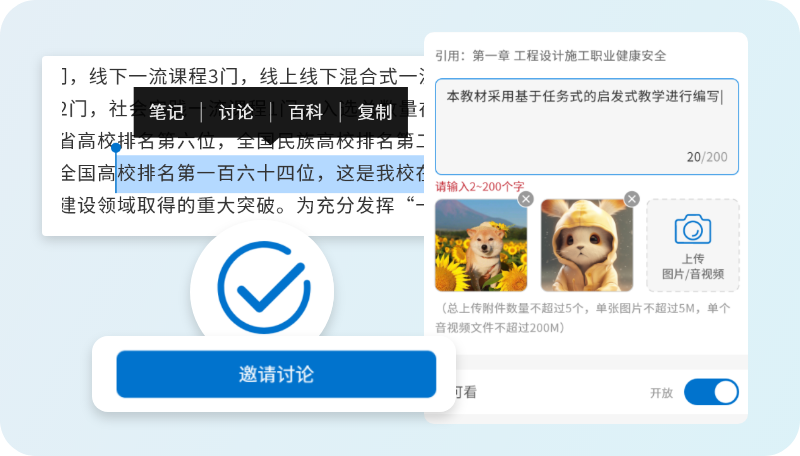Click the 上传 图片/音视频 label
This screenshot has height=456, width=800.
coord(693,266)
